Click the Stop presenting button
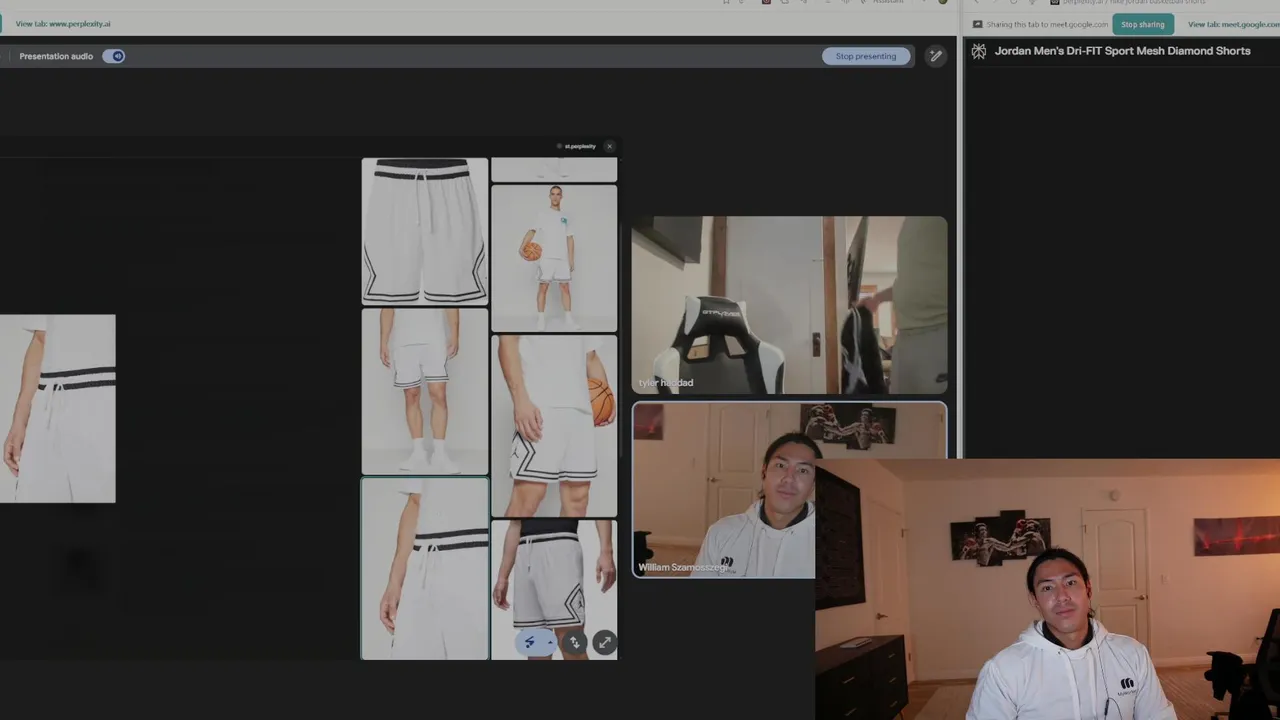The image size is (1280, 720). click(x=866, y=56)
